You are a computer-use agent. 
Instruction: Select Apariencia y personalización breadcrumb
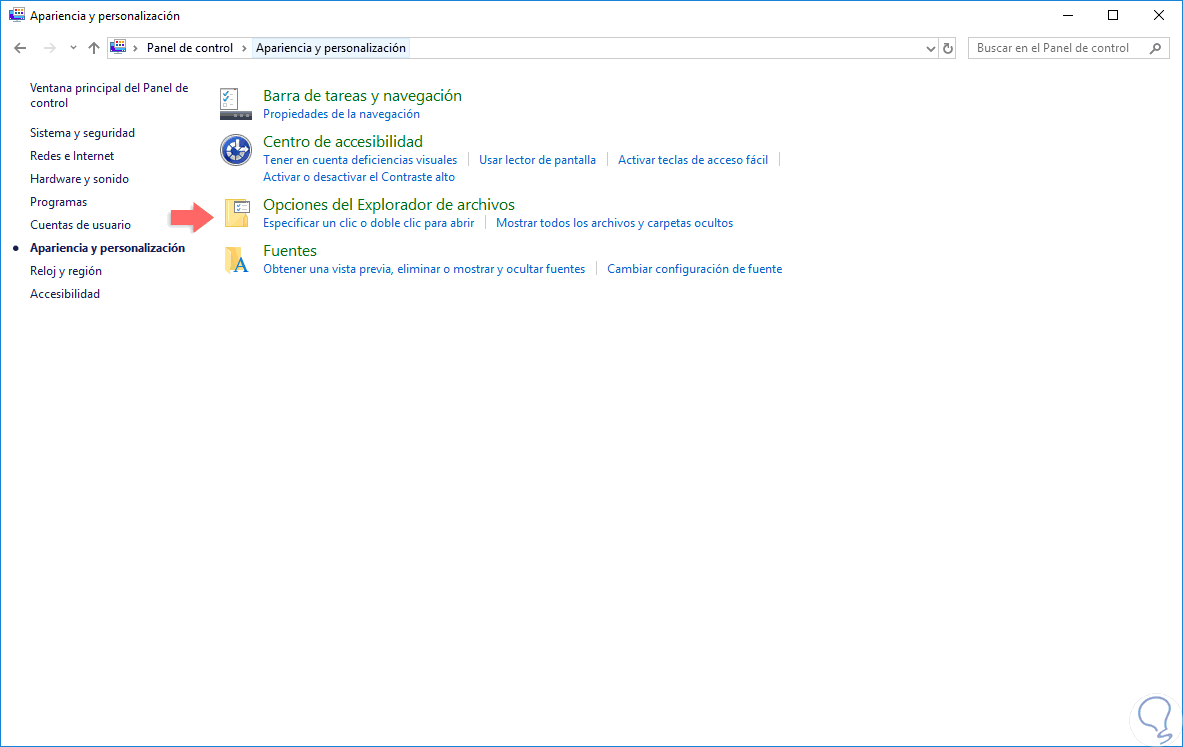click(330, 48)
